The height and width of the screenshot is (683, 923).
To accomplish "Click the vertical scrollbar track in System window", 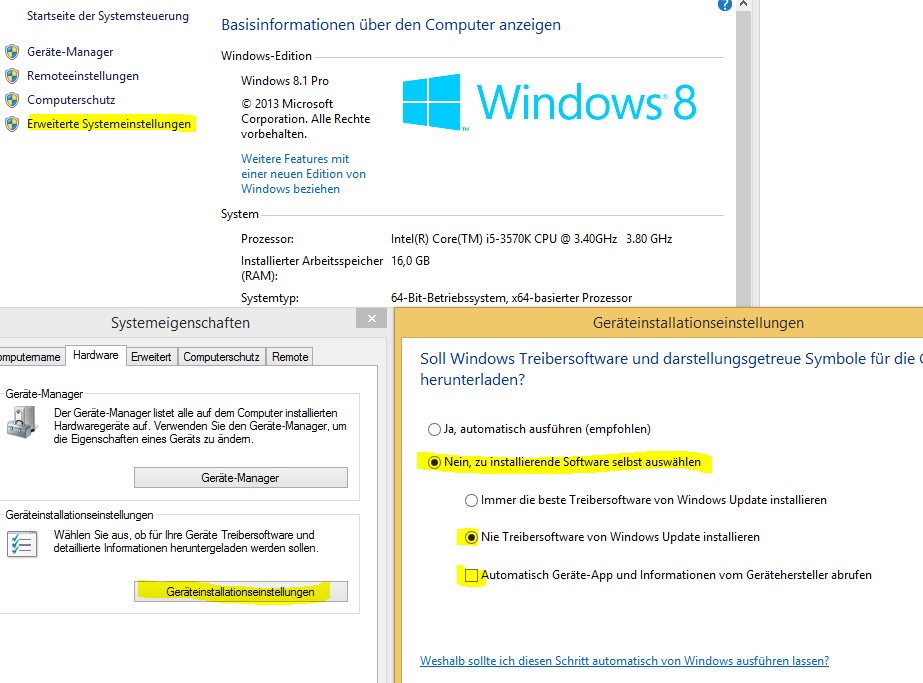I will point(743,159).
